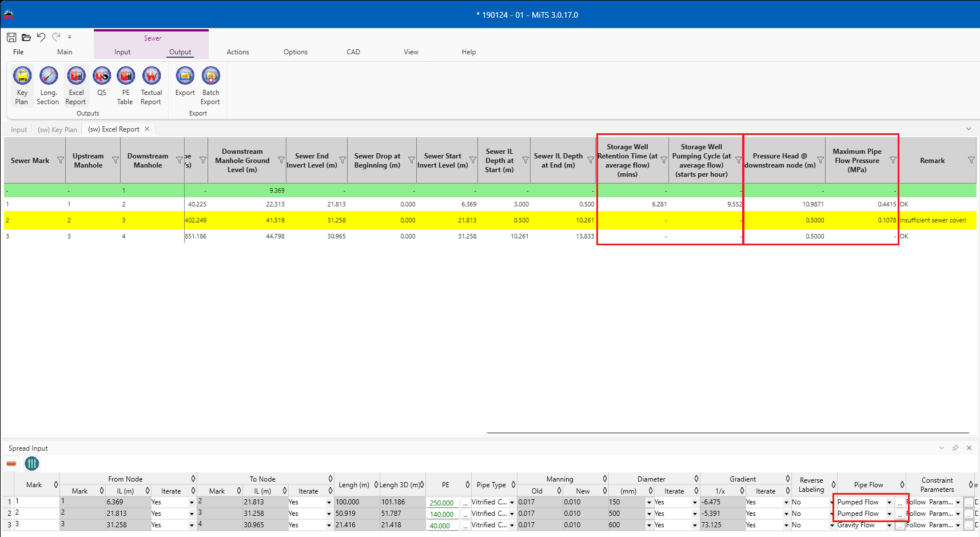Open the Actions ribbon tab
This screenshot has width=980, height=537.
click(238, 51)
